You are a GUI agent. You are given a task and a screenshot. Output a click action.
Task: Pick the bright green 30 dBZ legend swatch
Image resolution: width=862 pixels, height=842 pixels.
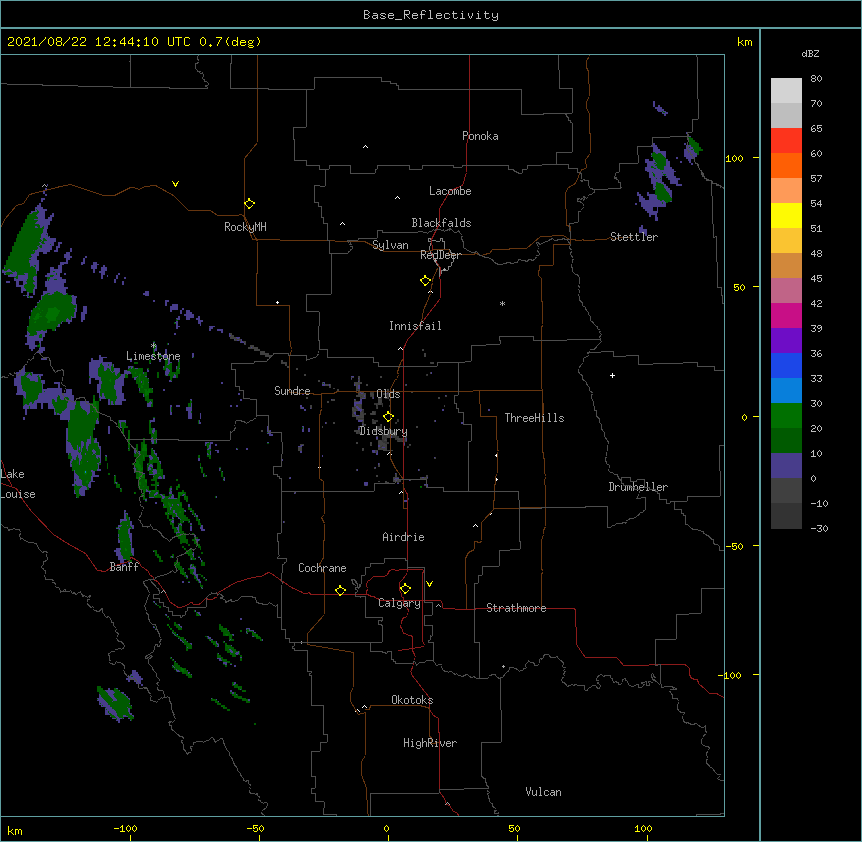tap(786, 416)
